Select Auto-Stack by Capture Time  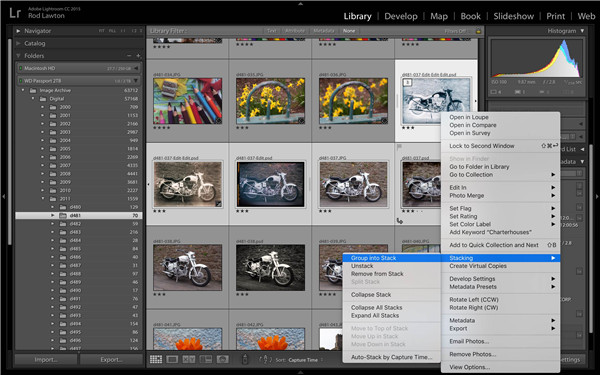391,357
